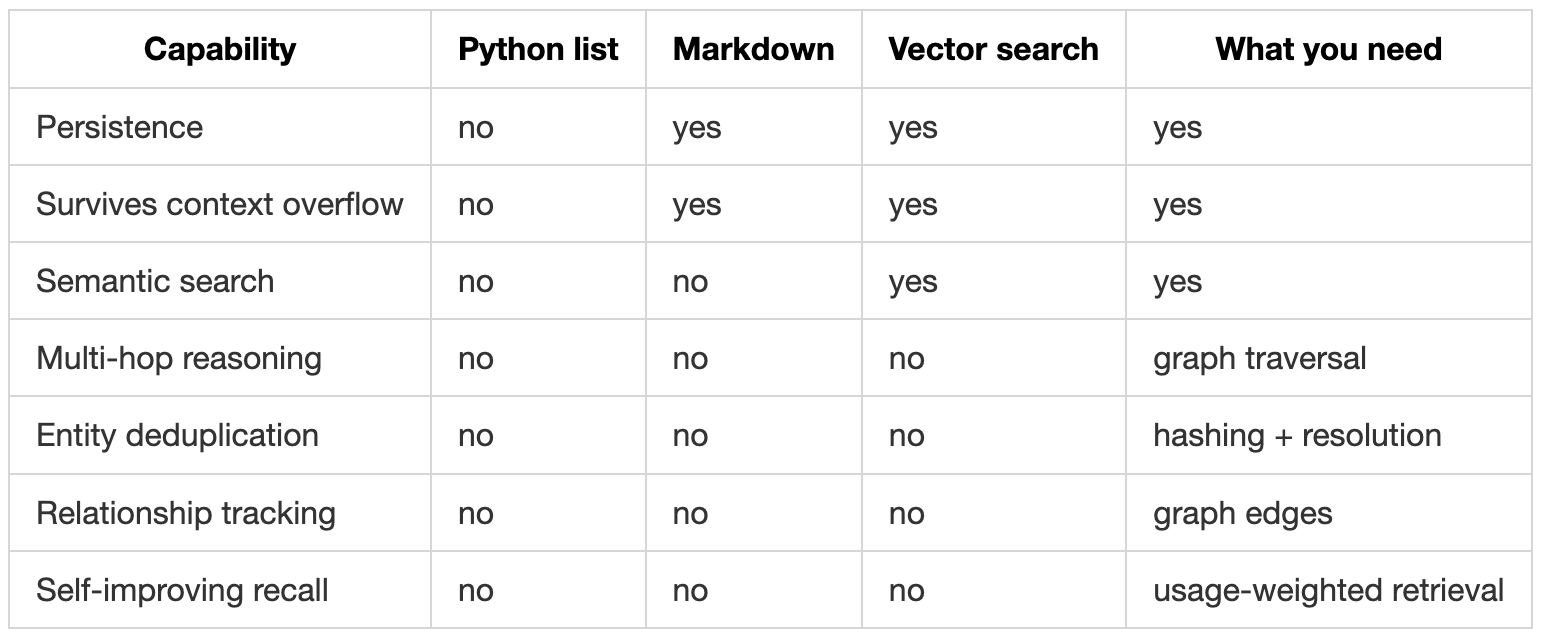Viewport: 1542px width, 642px height.
Task: Select Python list no in Persistence row
Action: pyautogui.click(x=476, y=128)
